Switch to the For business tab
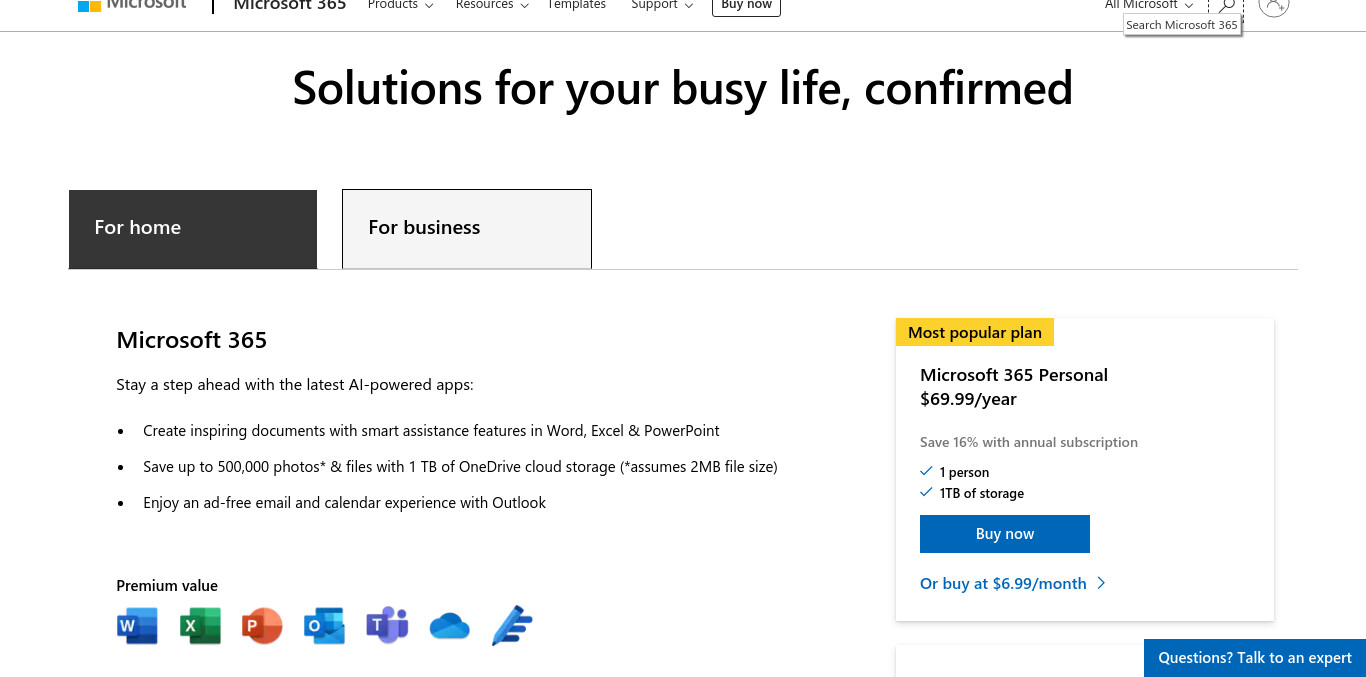The width and height of the screenshot is (1366, 677). (467, 229)
